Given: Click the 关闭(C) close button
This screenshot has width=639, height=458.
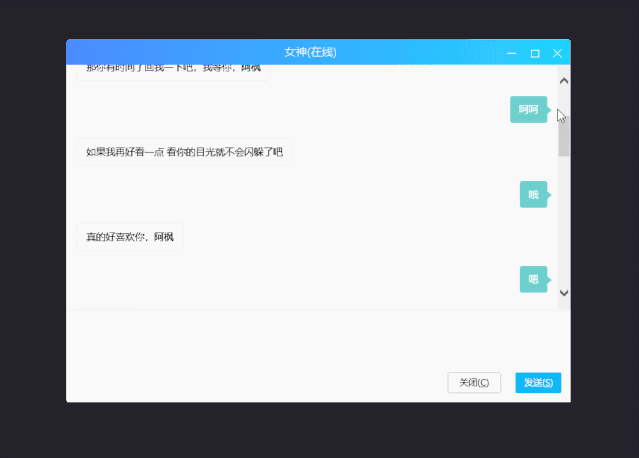Looking at the screenshot, I should point(474,383).
